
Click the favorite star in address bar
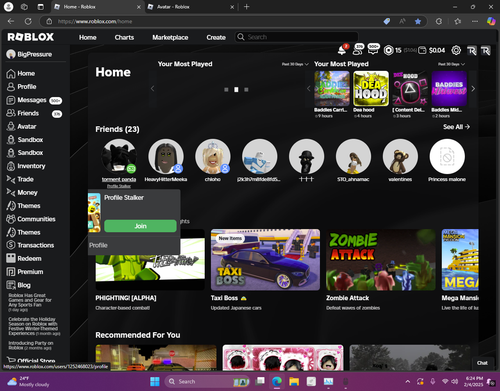418,21
